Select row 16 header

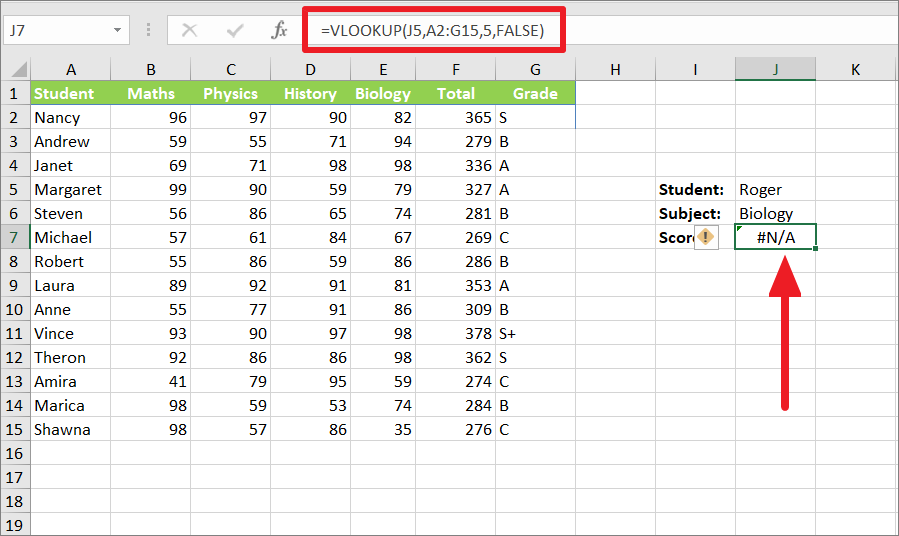click(x=14, y=453)
